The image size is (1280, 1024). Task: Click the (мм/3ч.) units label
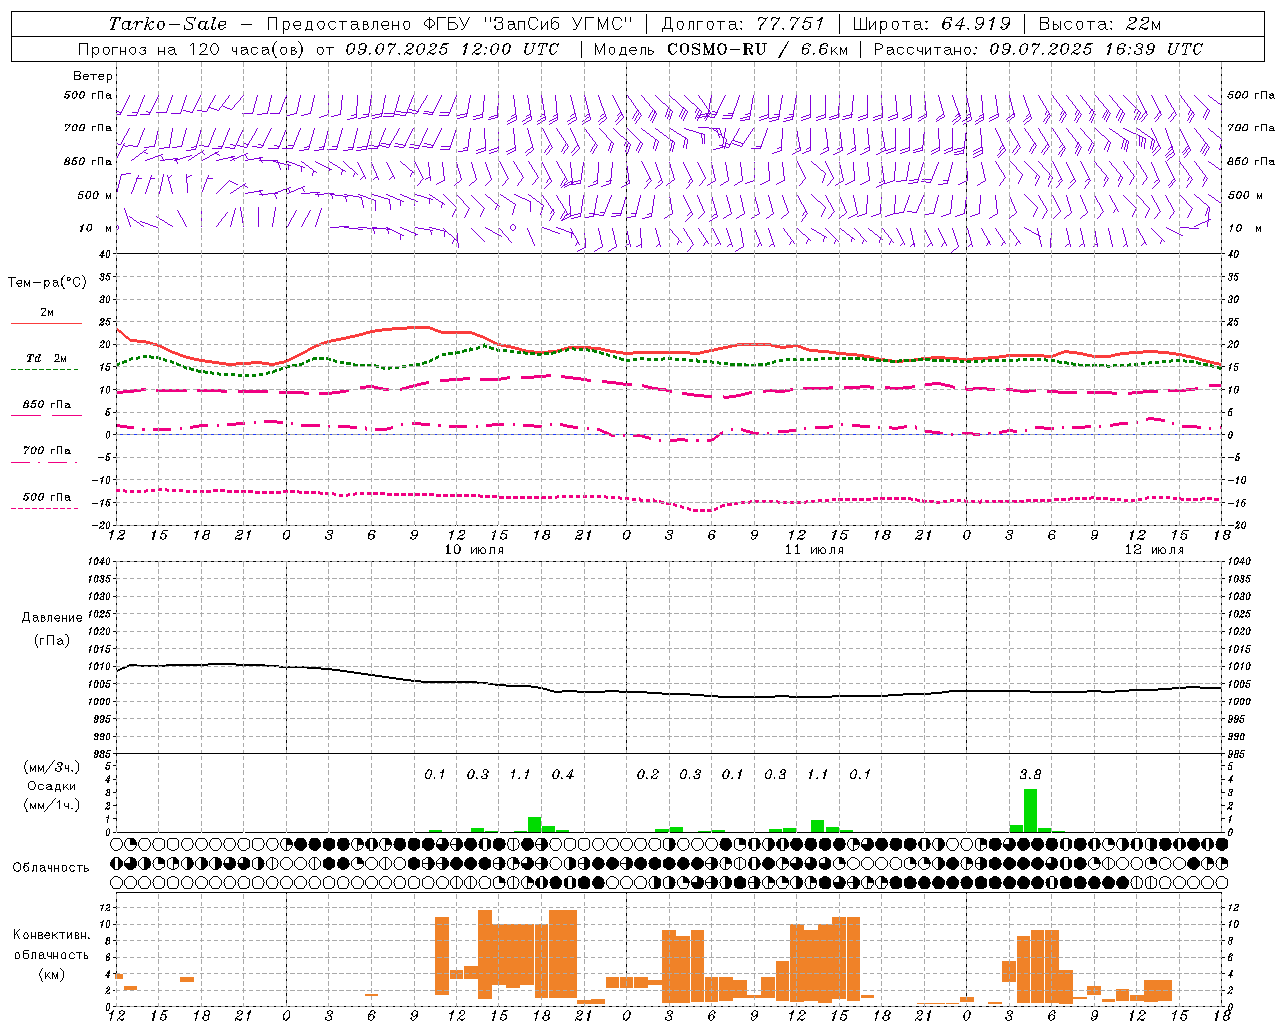[x=52, y=767]
